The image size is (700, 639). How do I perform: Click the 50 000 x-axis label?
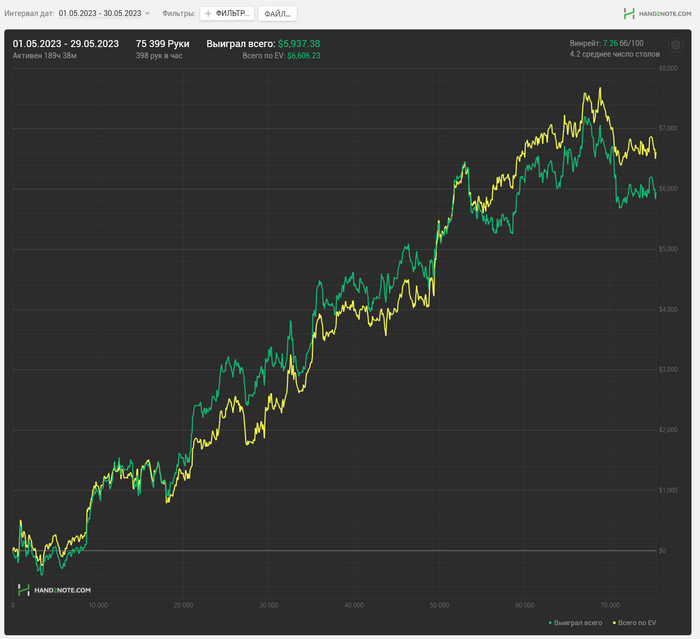point(440,606)
